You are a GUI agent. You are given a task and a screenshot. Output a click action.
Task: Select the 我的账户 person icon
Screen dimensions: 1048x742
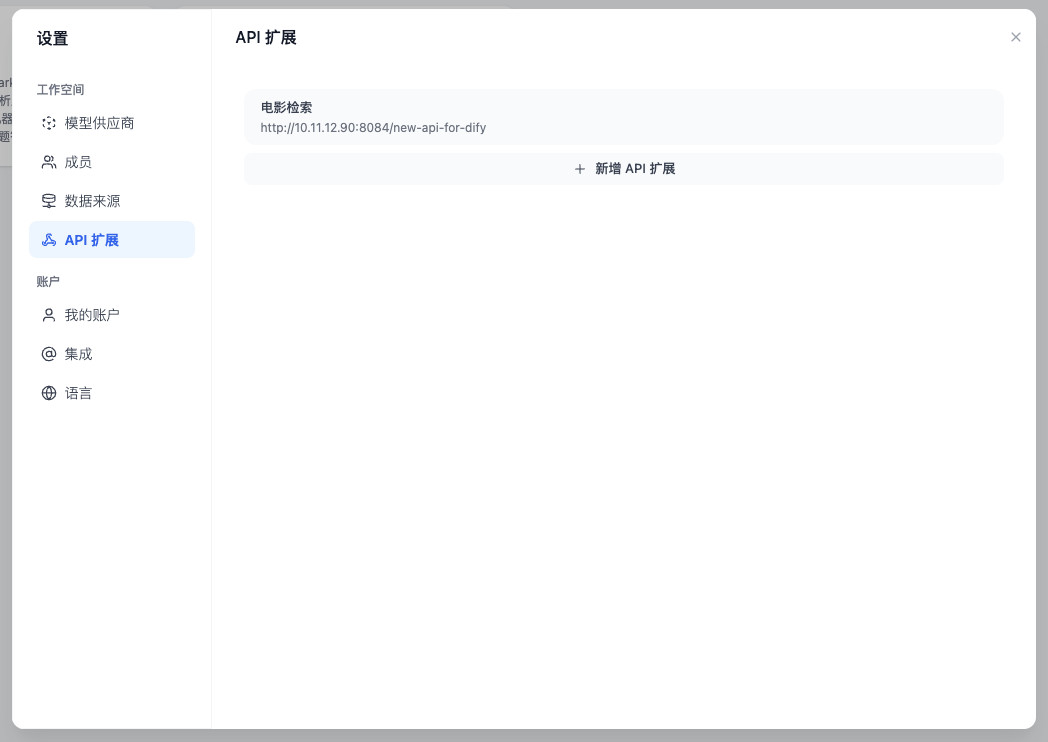click(48, 314)
